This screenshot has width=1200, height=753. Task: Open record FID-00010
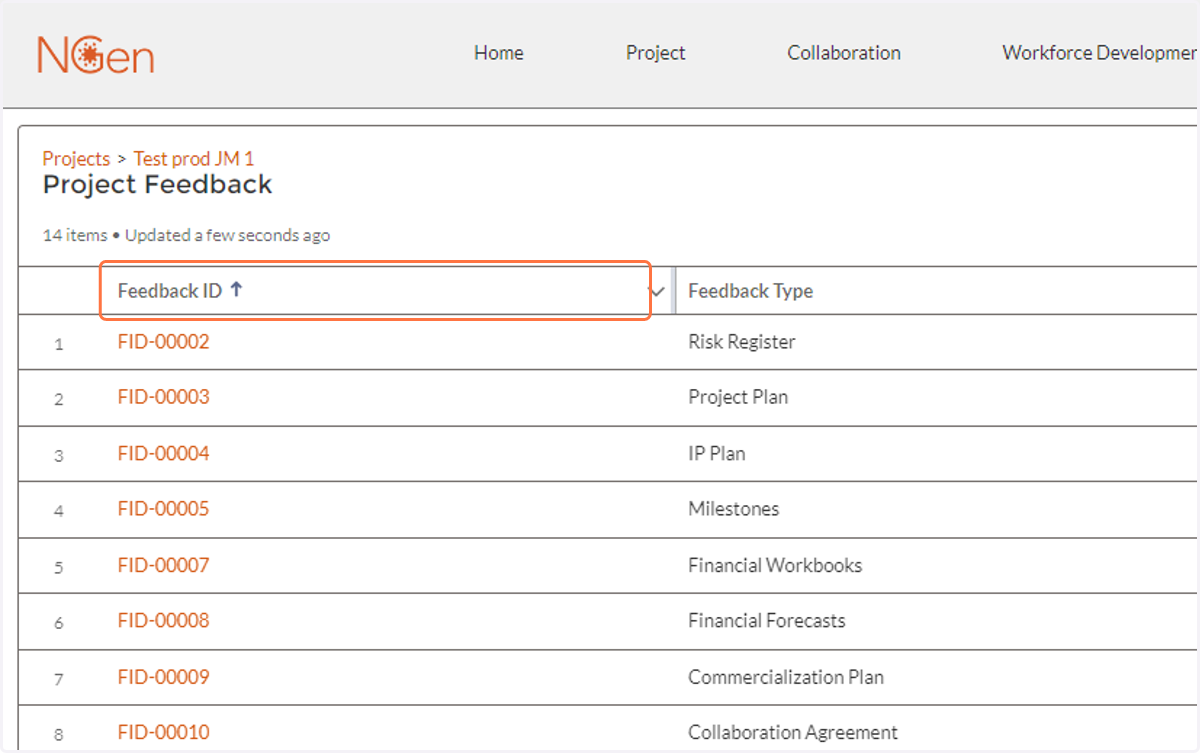pyautogui.click(x=163, y=732)
